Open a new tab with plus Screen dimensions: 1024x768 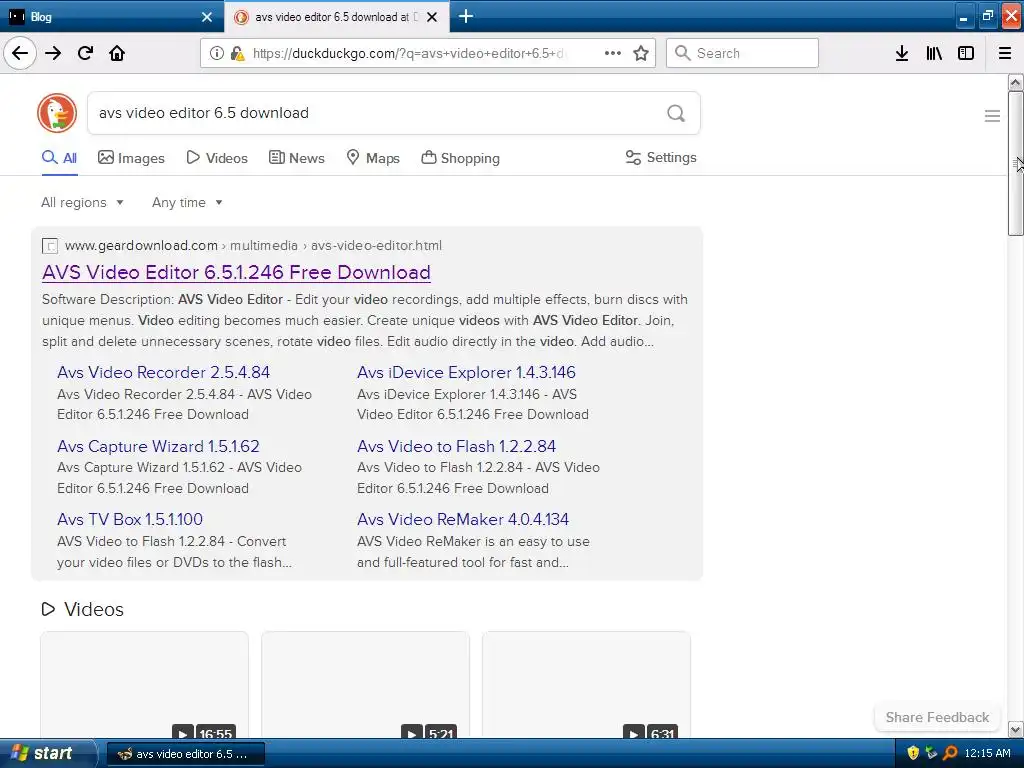466,16
